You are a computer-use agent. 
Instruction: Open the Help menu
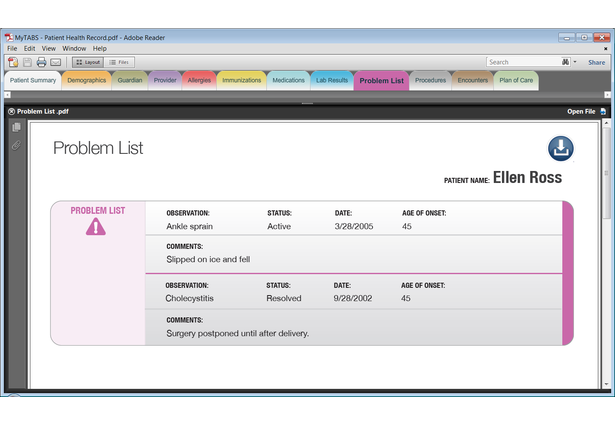click(100, 48)
